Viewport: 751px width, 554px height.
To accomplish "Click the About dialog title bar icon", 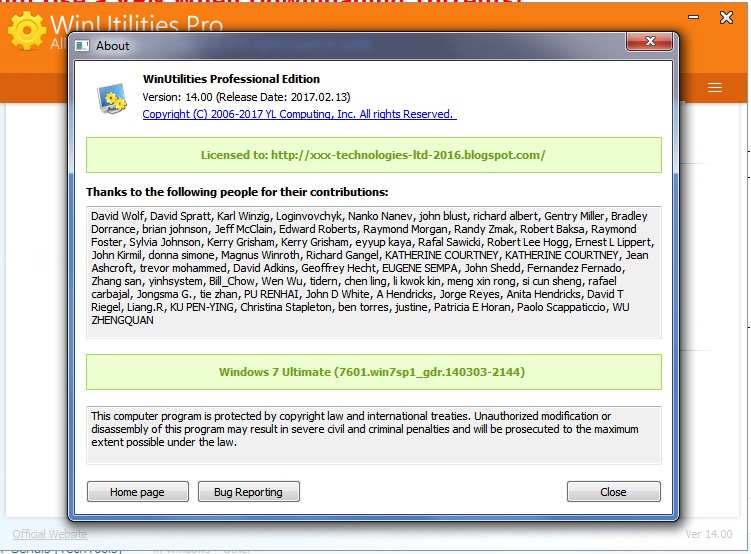I will [82, 45].
